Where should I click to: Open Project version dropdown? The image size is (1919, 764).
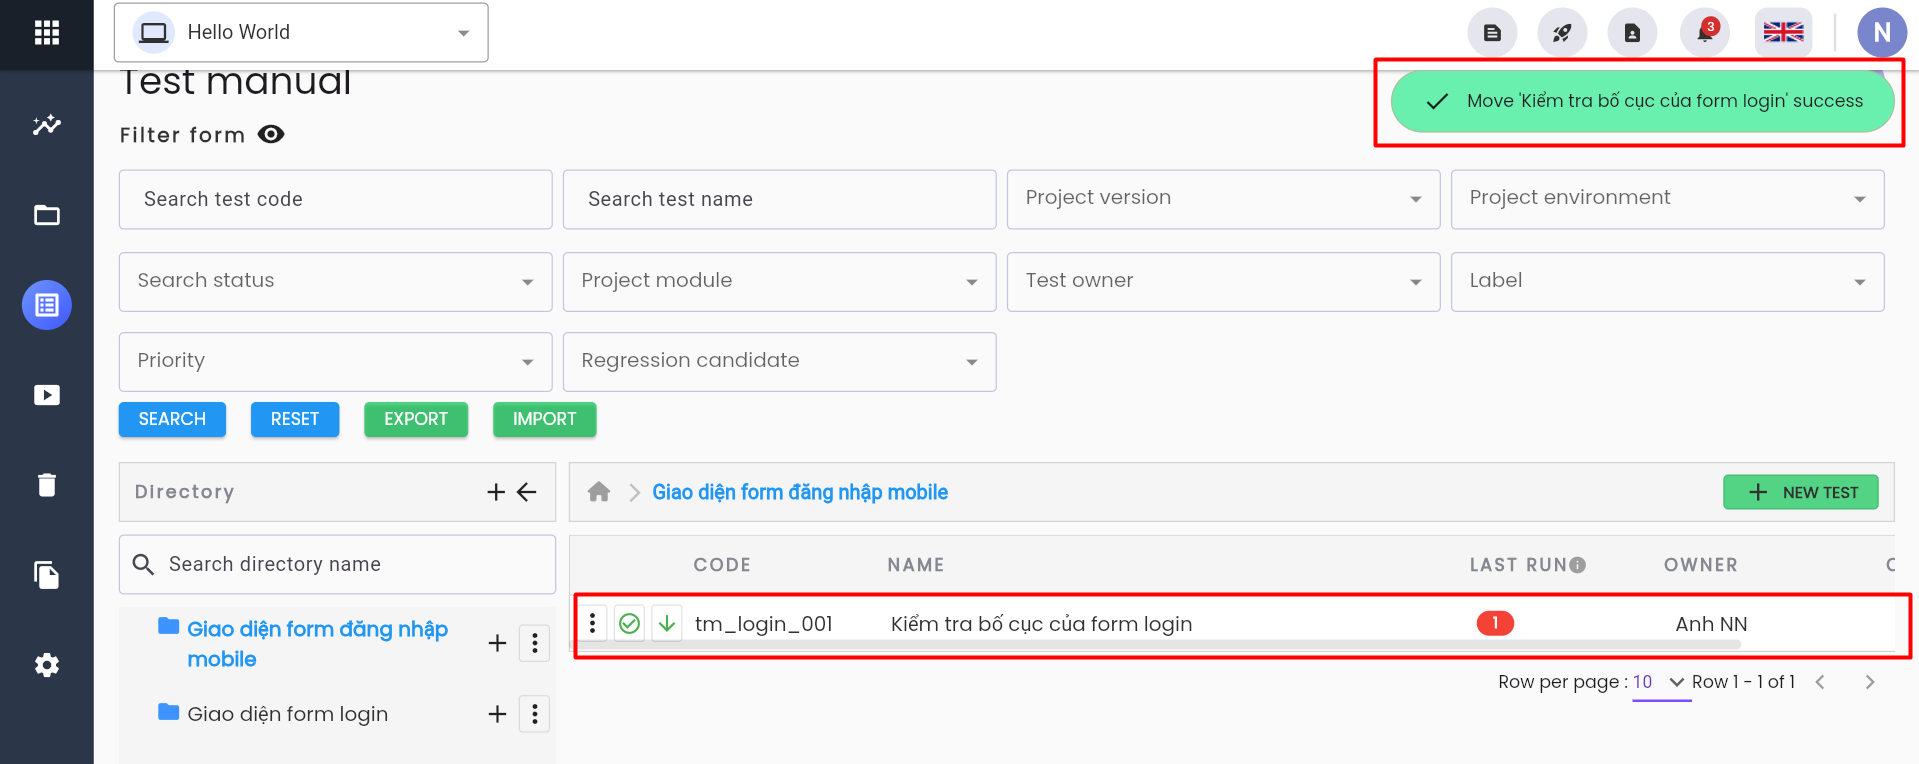point(1223,199)
